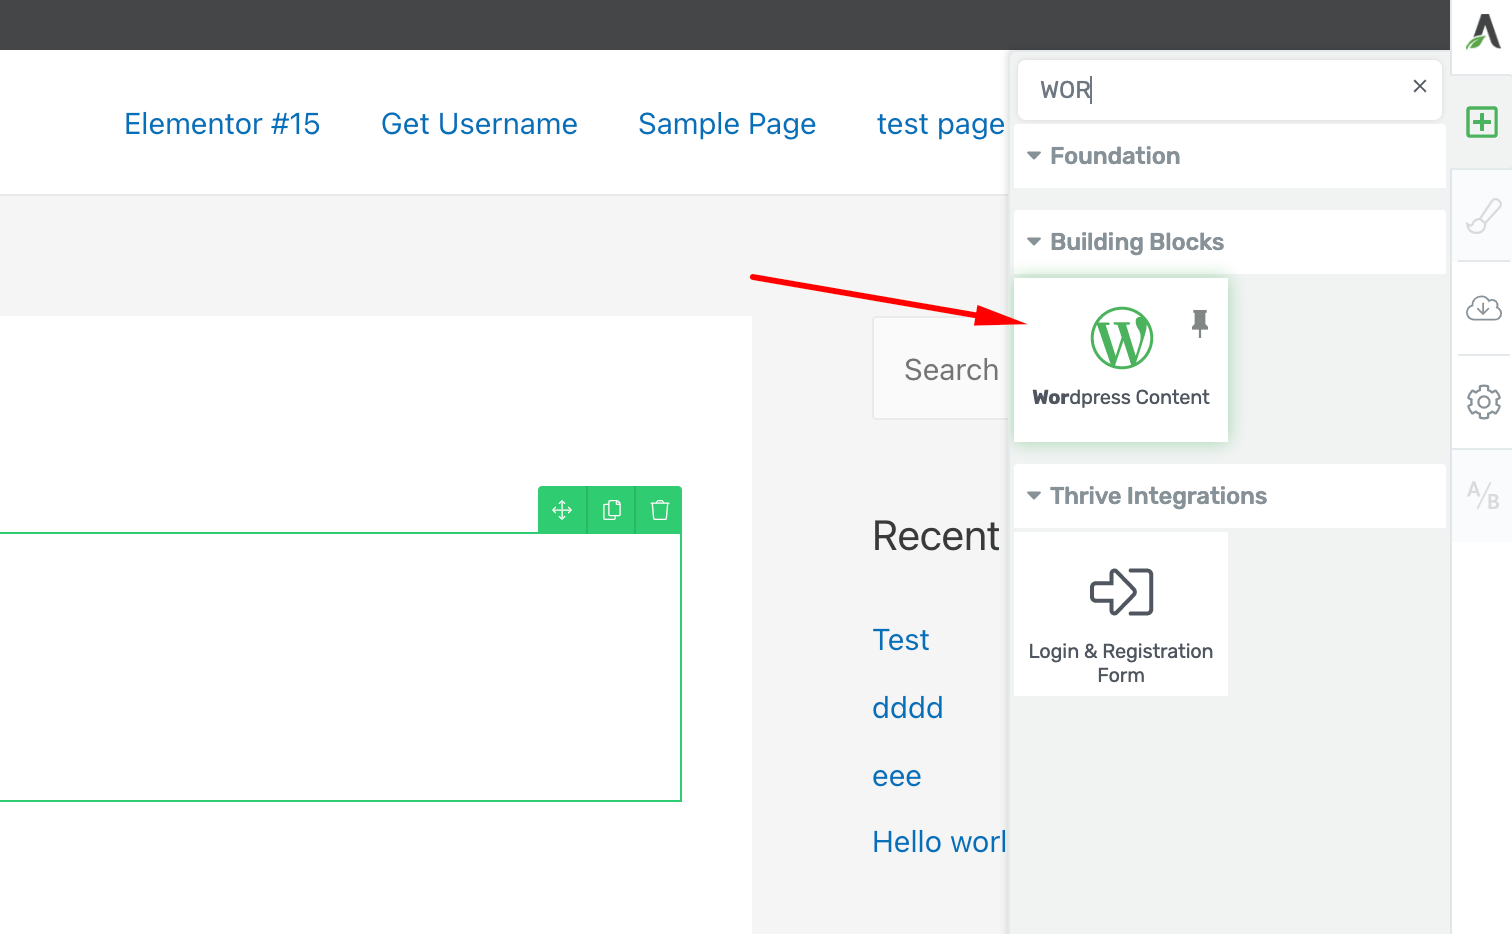Viewport: 1512px width, 934px height.
Task: Collapse the Building Blocks section
Action: point(1035,242)
